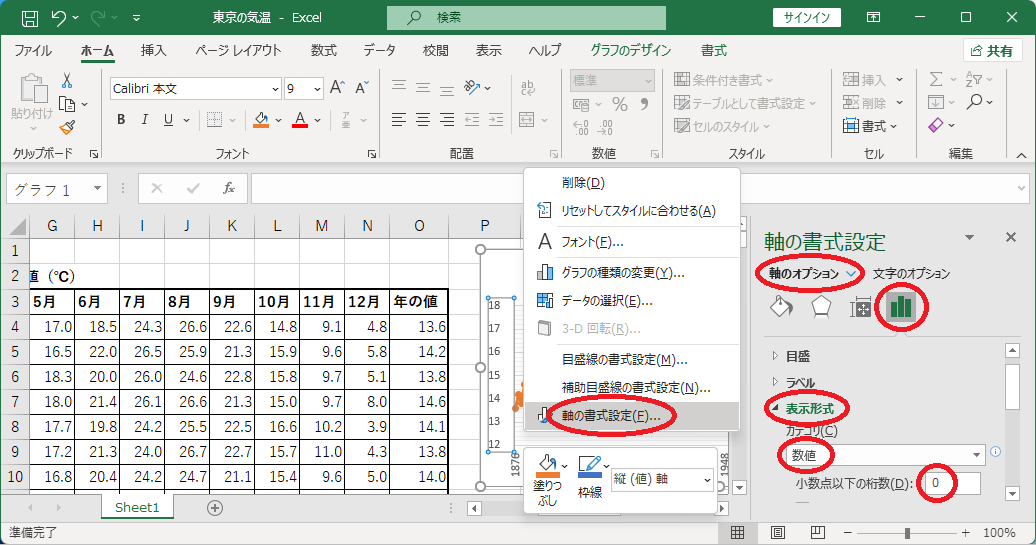Viewport: 1036px width, 545px height.
Task: Click the サインイン button
Action: pos(807,18)
